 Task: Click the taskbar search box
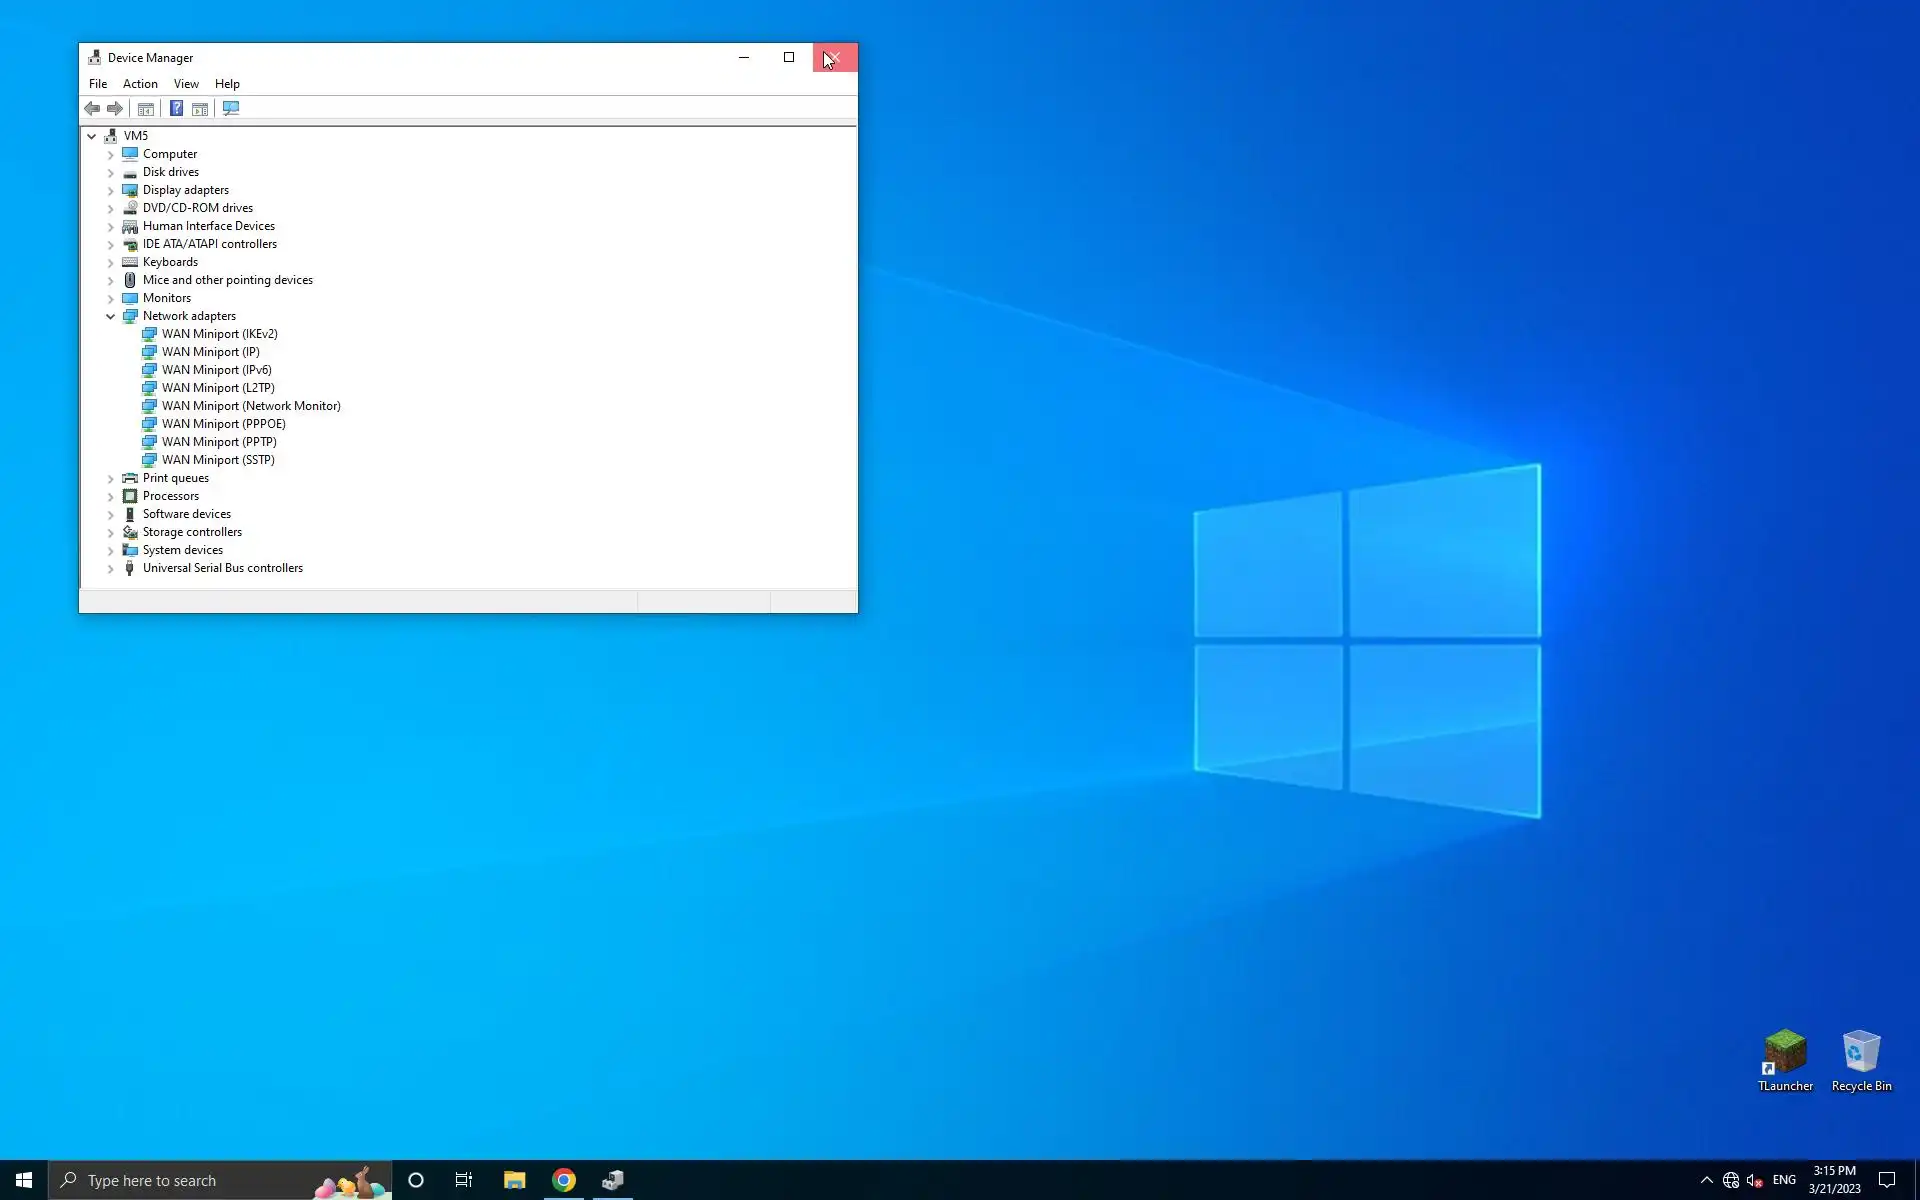(x=200, y=1180)
